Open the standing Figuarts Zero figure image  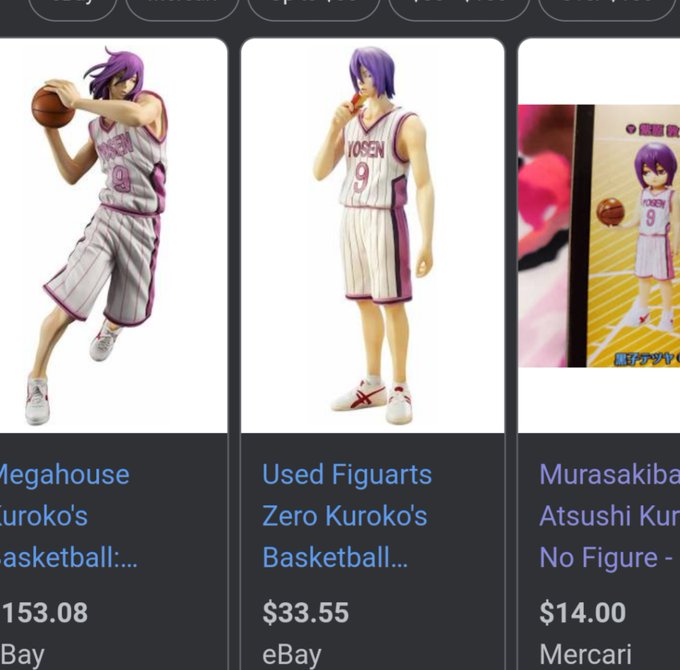(373, 235)
